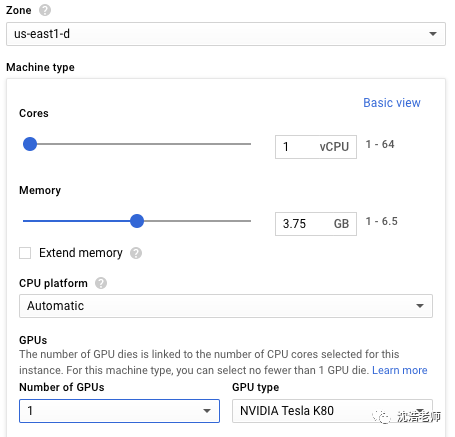This screenshot has width=455, height=437.
Task: Click the CPU platform help icon
Action: click(101, 283)
